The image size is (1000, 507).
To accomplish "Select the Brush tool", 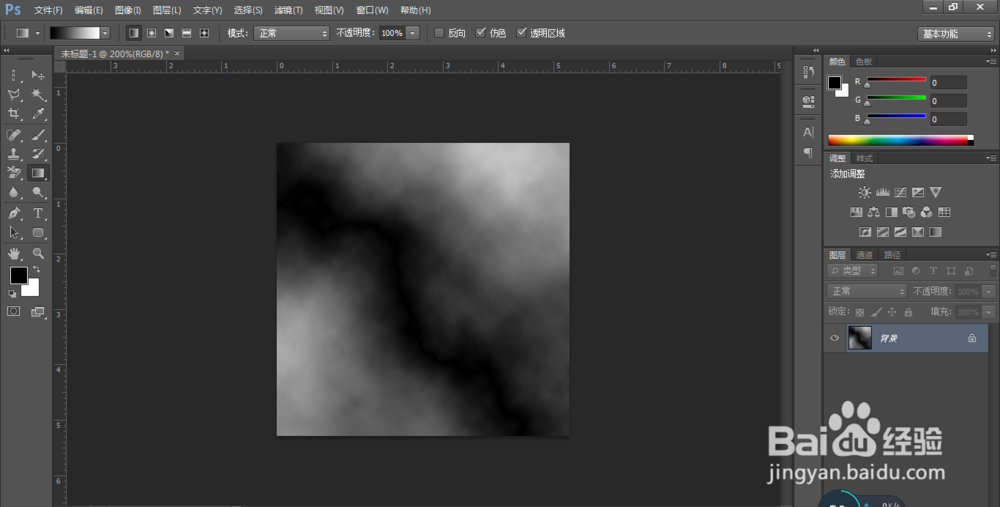I will tap(38, 135).
